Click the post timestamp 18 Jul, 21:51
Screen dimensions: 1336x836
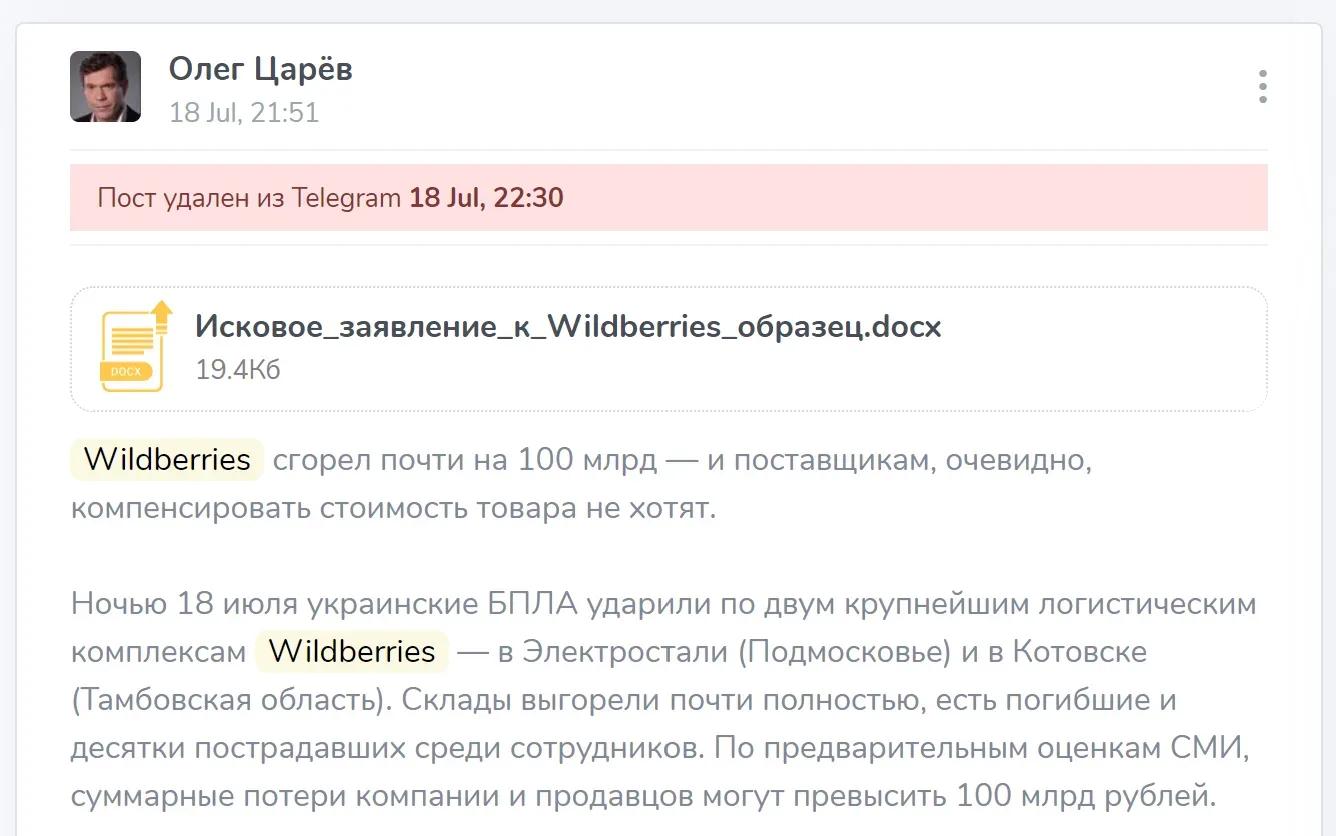coord(244,112)
